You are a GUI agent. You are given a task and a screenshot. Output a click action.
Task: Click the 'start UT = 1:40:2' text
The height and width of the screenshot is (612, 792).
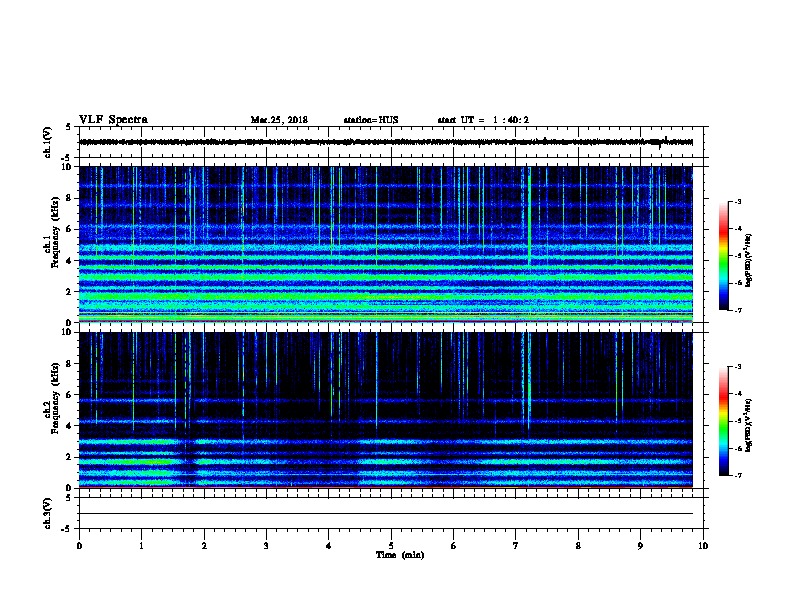[483, 120]
